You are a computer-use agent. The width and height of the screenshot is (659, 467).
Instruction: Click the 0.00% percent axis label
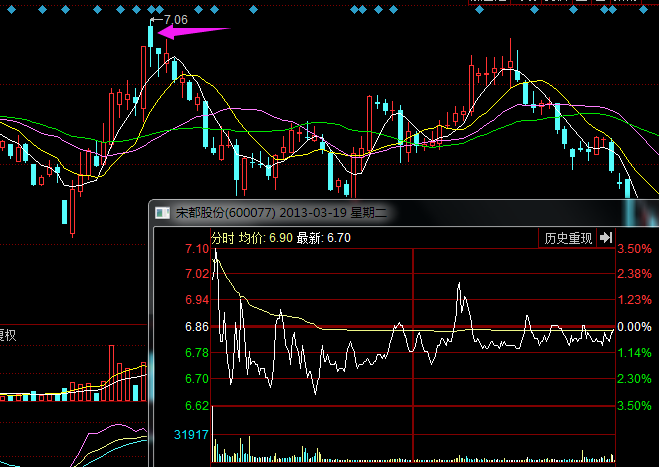(x=634, y=327)
